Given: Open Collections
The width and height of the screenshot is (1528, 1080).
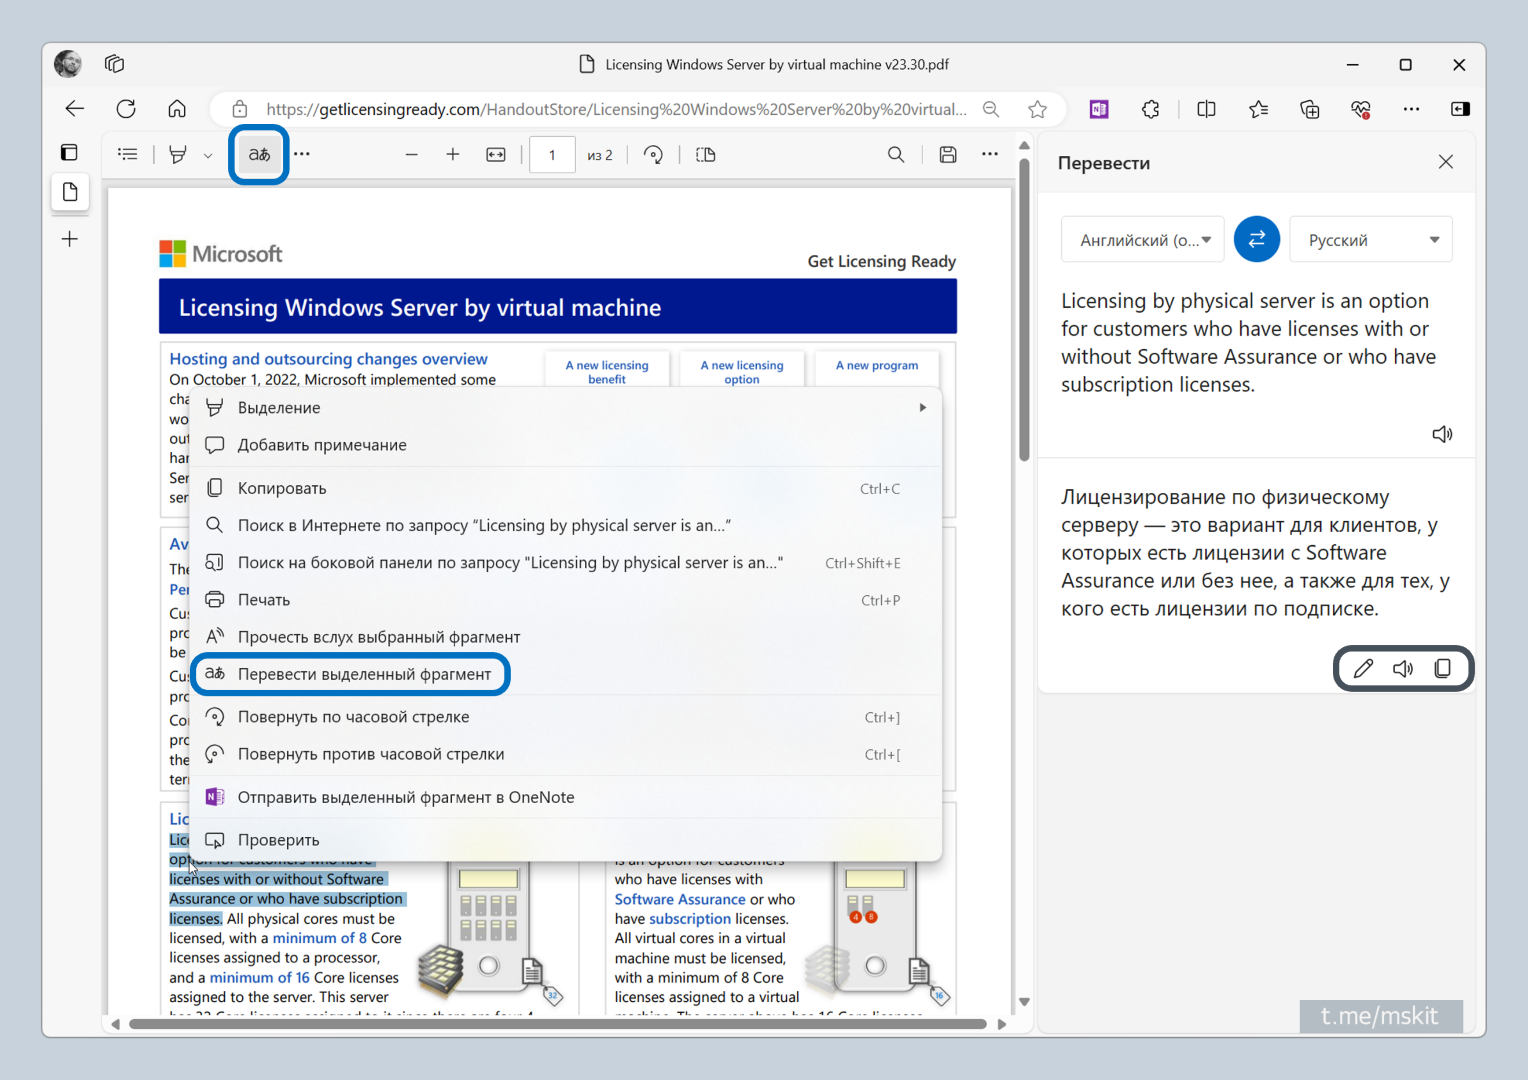Looking at the screenshot, I should click(1310, 109).
